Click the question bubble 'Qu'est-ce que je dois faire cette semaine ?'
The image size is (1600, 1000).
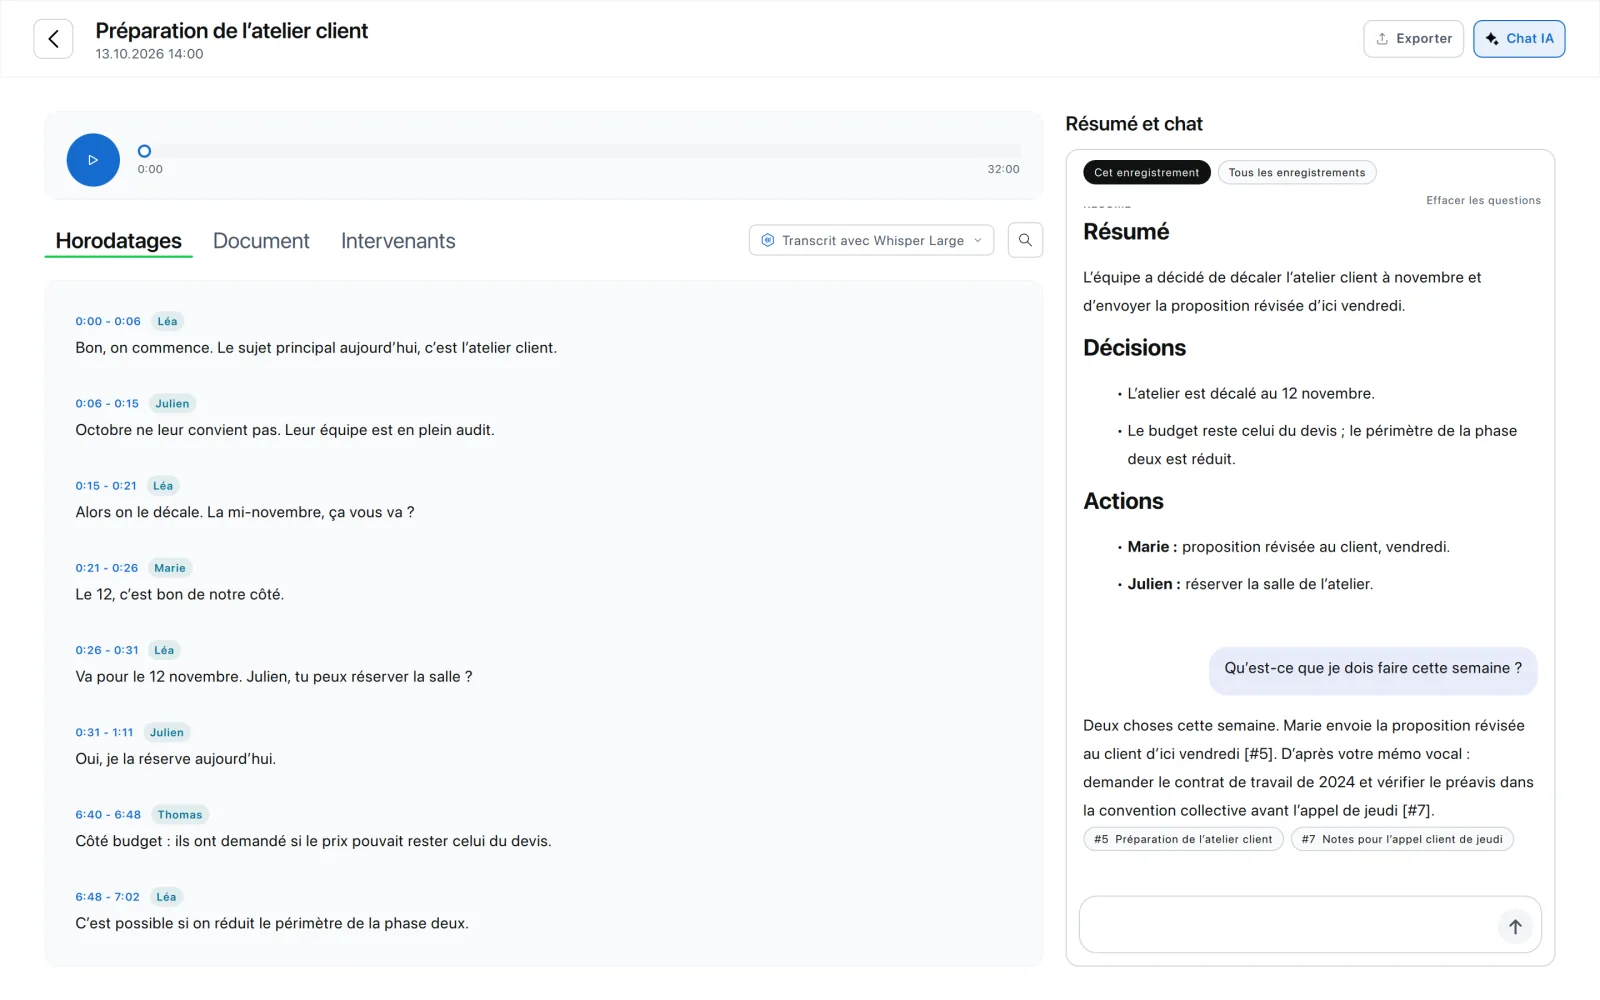1373,669
